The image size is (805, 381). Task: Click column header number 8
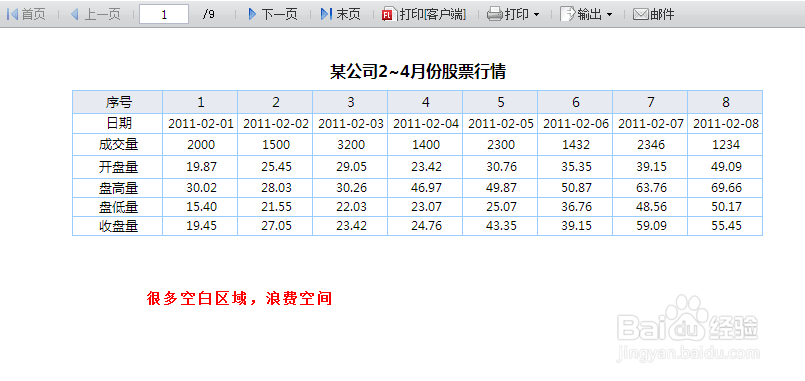(x=725, y=102)
